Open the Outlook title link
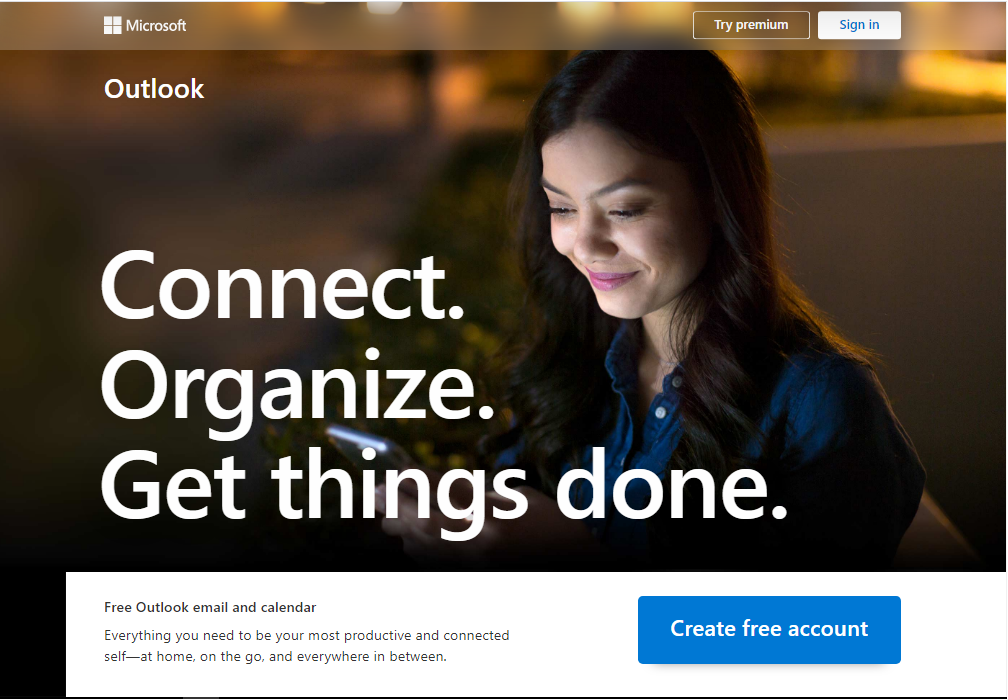1008x700 pixels. (x=154, y=89)
